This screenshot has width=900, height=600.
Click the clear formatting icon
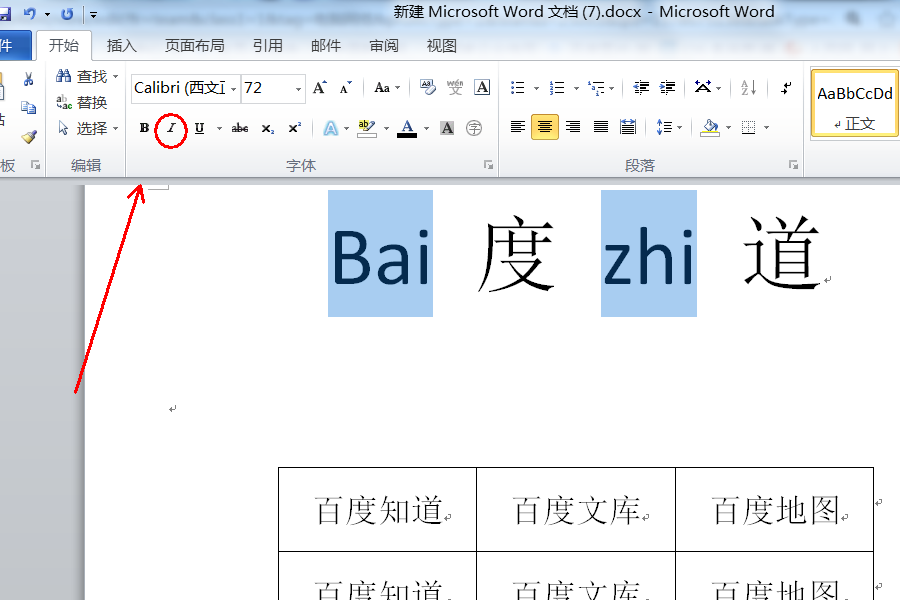(427, 87)
